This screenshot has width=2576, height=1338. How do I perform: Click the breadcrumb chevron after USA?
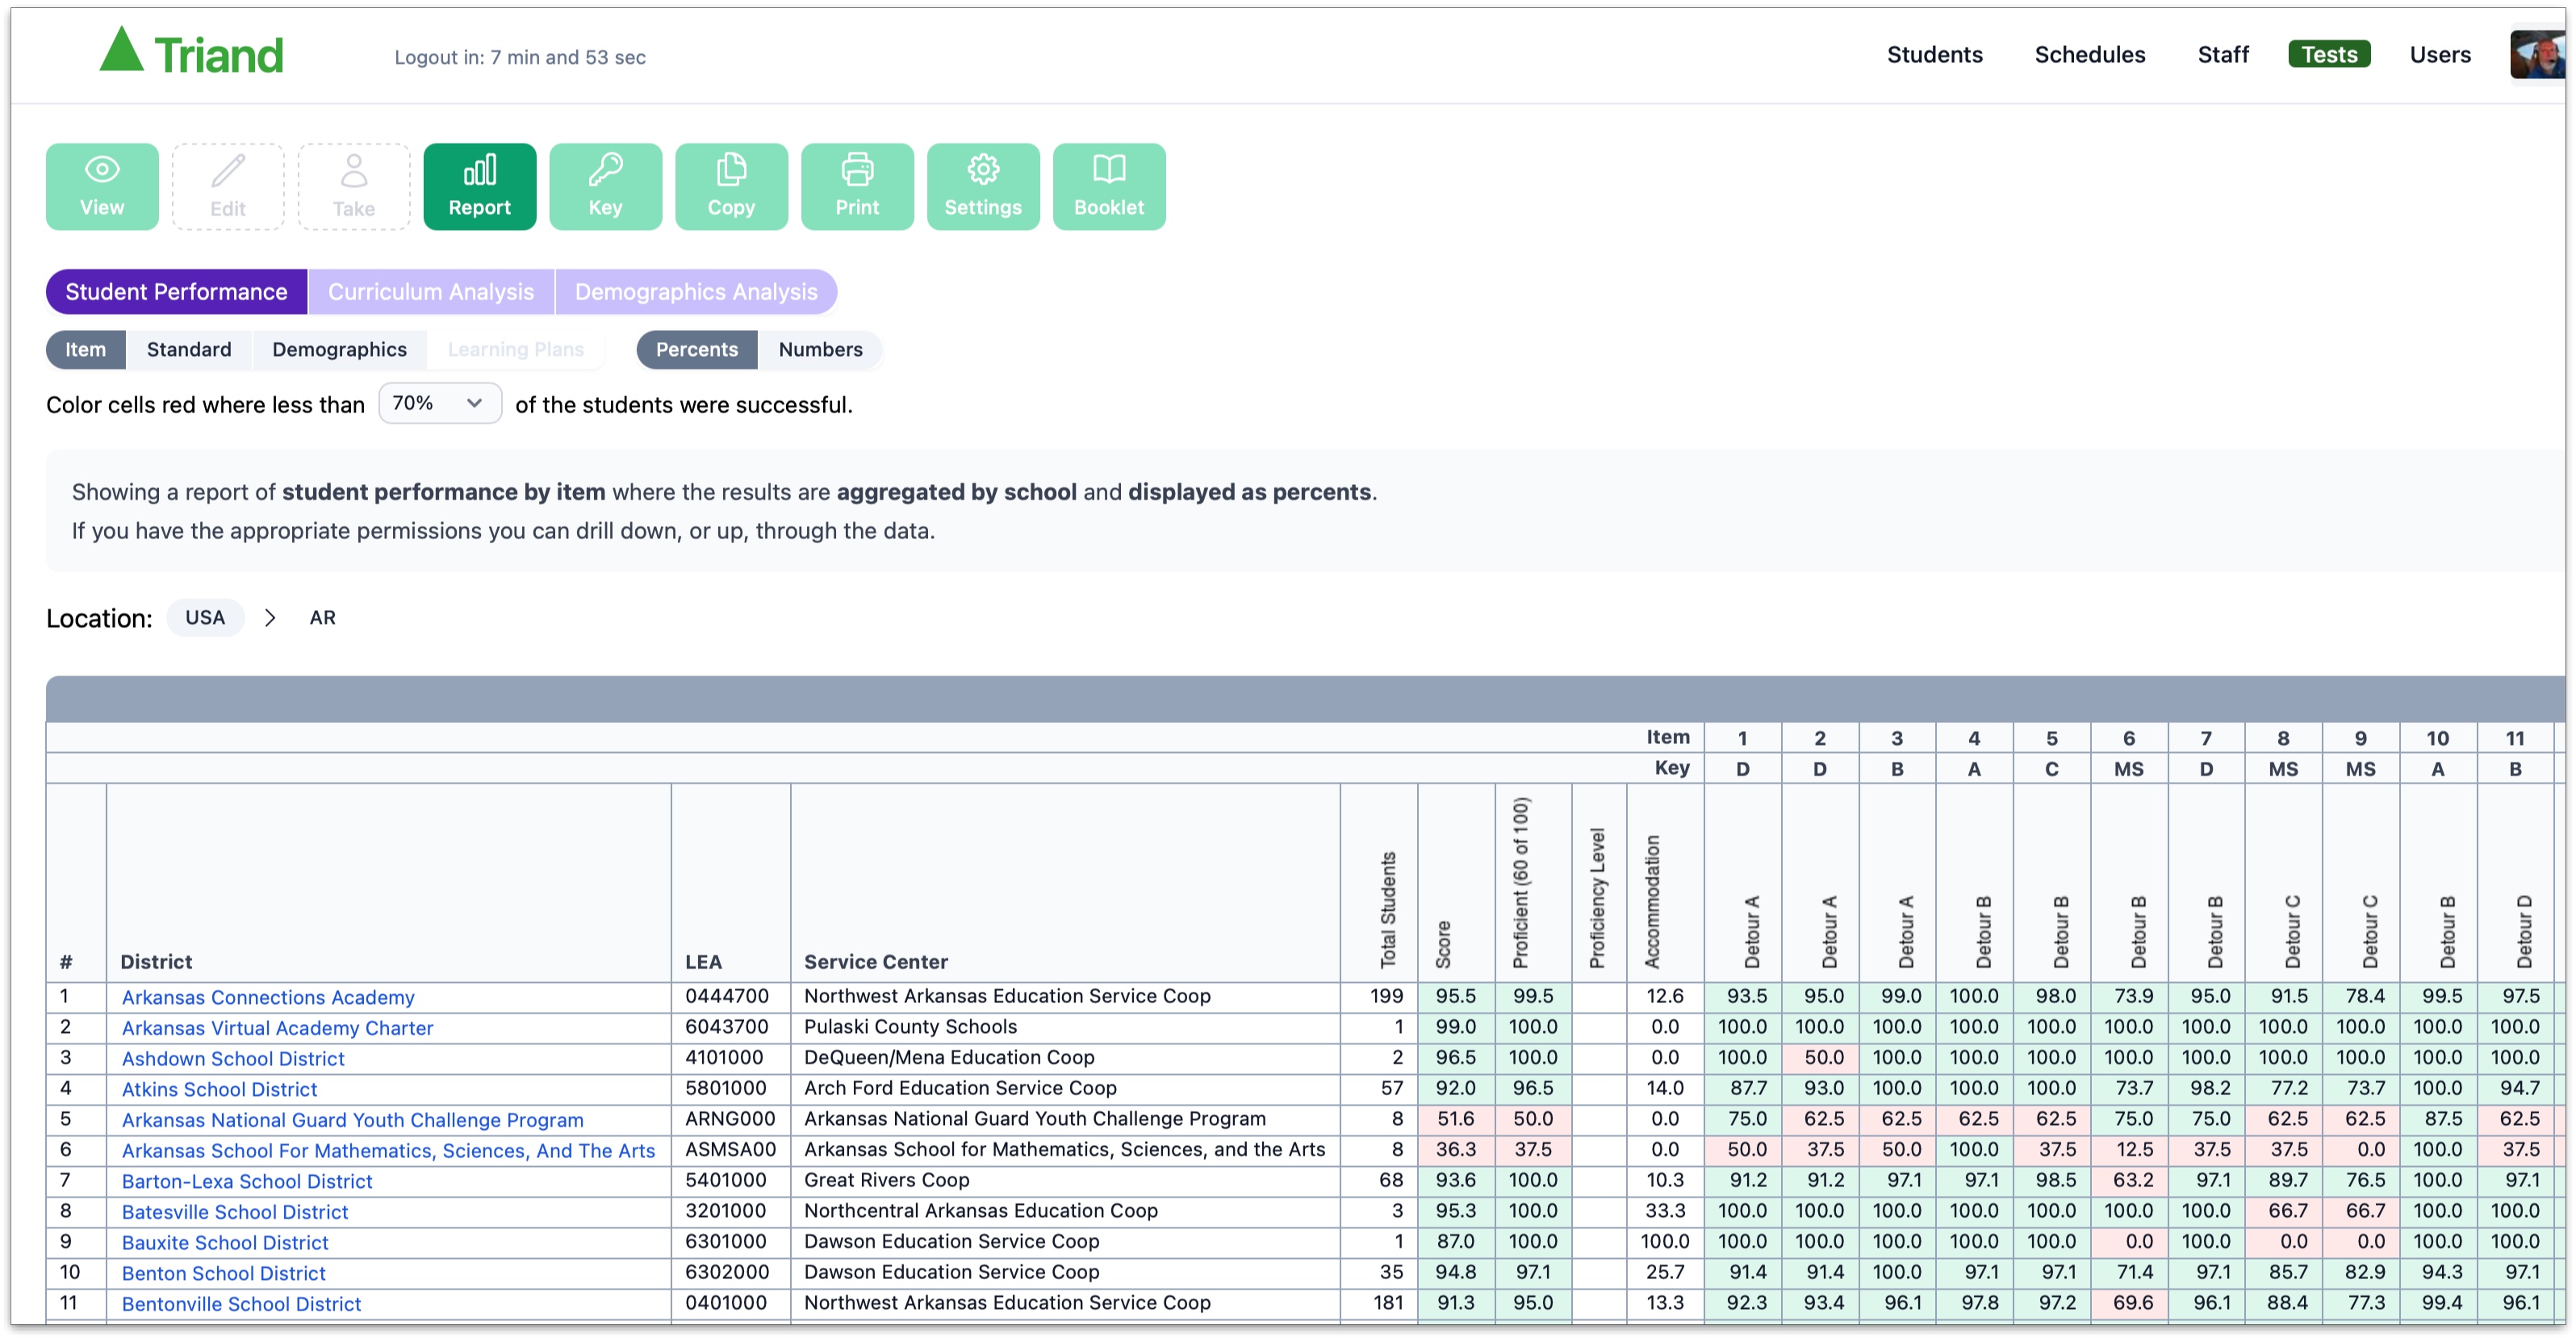point(270,618)
